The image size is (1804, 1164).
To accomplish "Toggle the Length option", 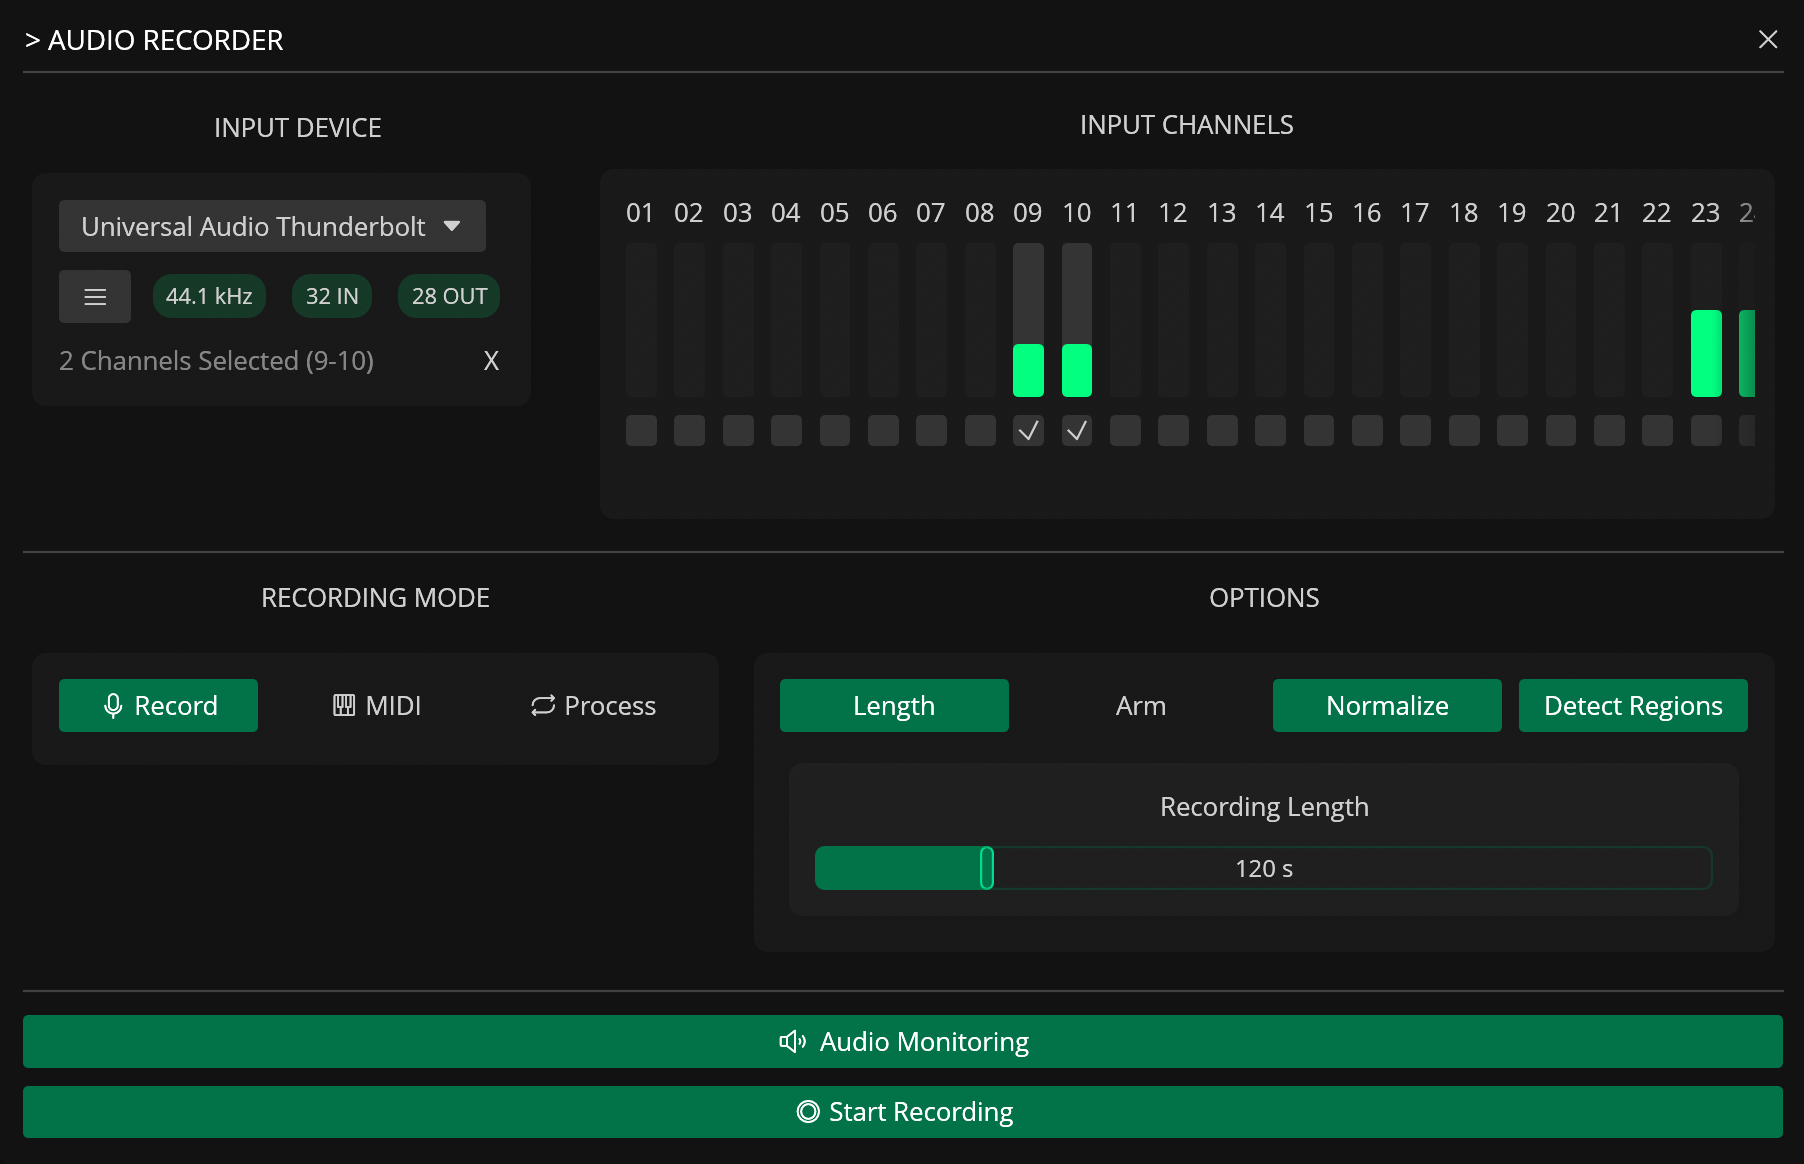I will pos(894,705).
